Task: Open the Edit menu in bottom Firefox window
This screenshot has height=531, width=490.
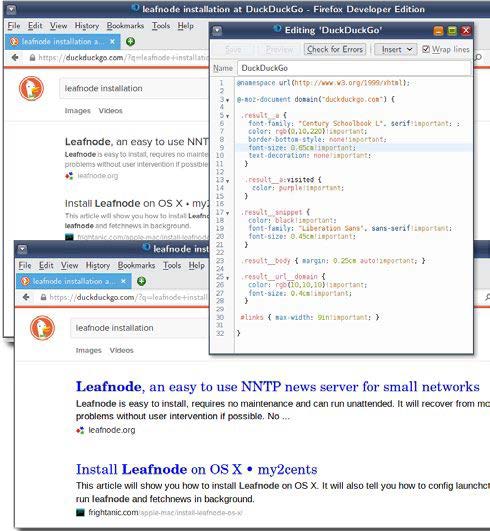Action: pyautogui.click(x=46, y=266)
